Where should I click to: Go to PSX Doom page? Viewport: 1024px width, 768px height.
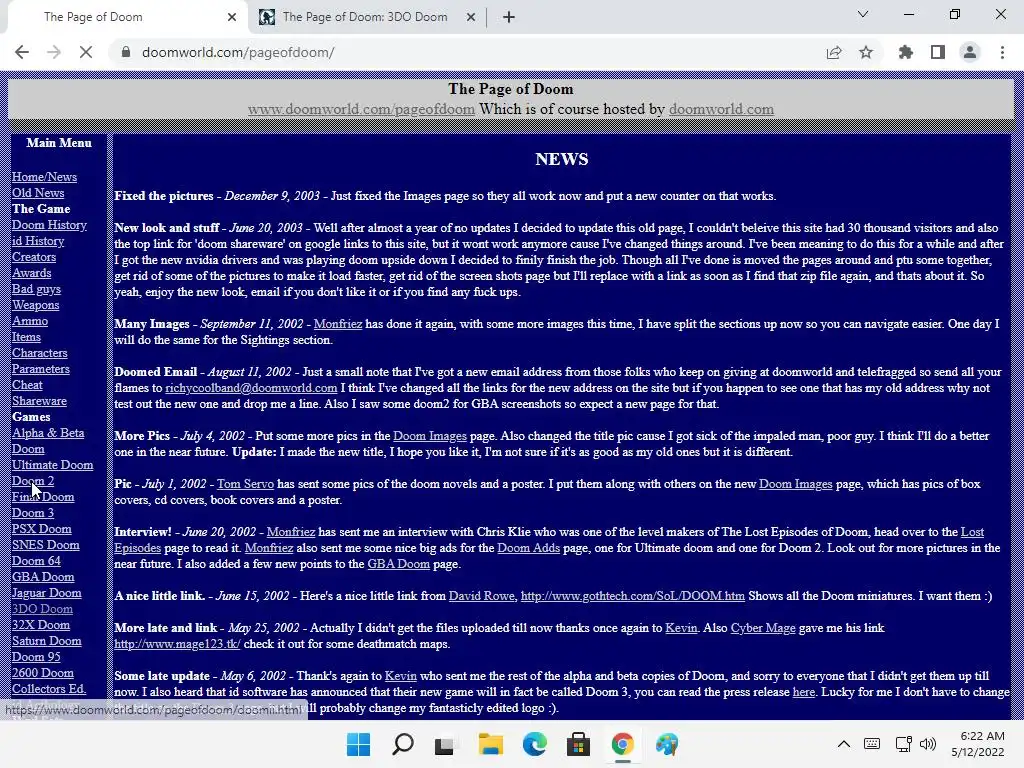pos(42,529)
